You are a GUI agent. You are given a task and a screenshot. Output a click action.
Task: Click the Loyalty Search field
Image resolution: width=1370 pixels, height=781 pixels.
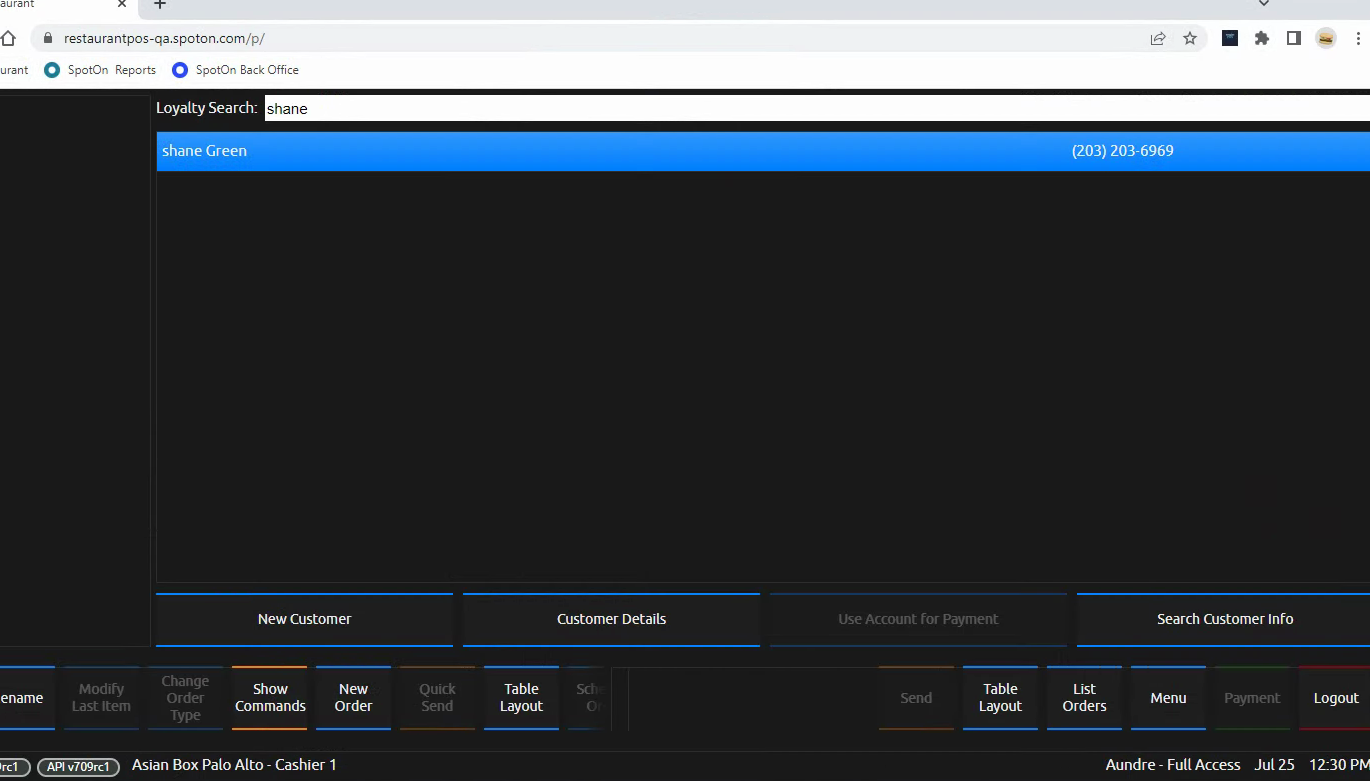817,108
